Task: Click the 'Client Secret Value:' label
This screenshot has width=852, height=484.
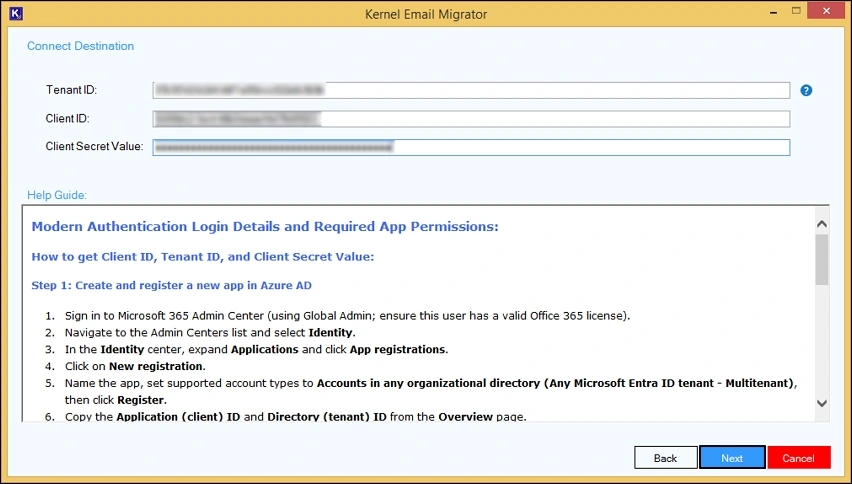Action: [95, 147]
